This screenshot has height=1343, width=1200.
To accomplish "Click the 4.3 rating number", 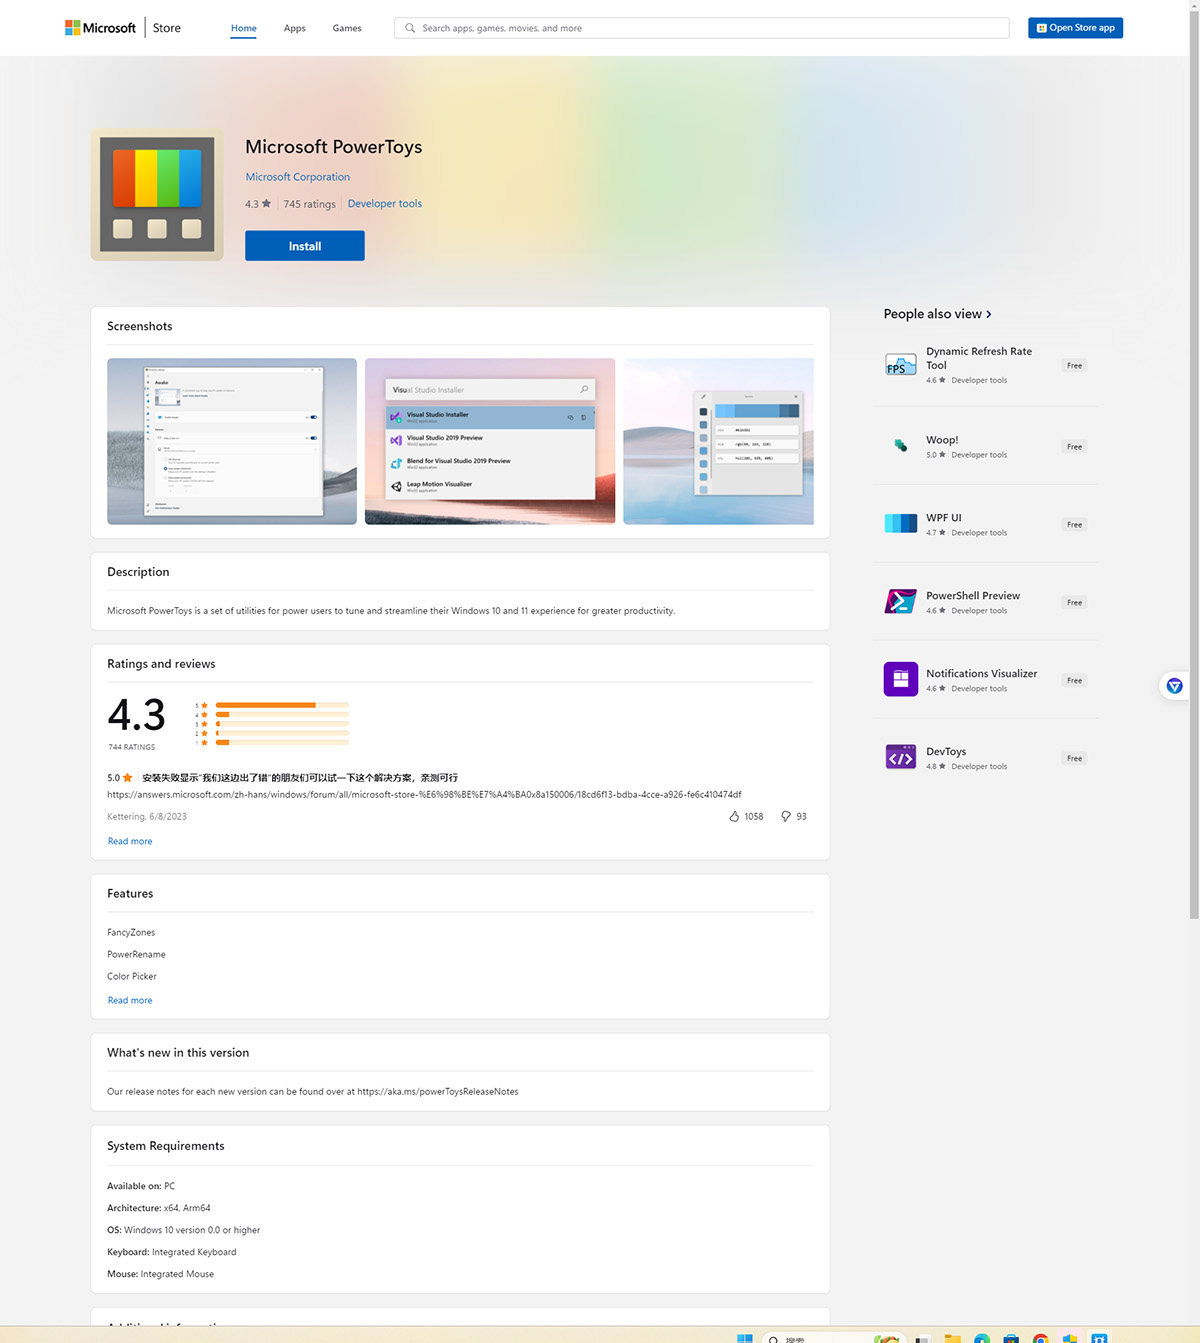I will [x=136, y=715].
